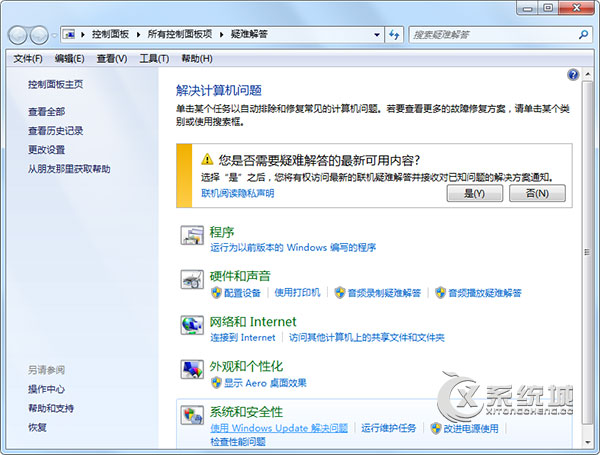Open the 系统和安全性 heading
600x455 pixels.
[246, 412]
